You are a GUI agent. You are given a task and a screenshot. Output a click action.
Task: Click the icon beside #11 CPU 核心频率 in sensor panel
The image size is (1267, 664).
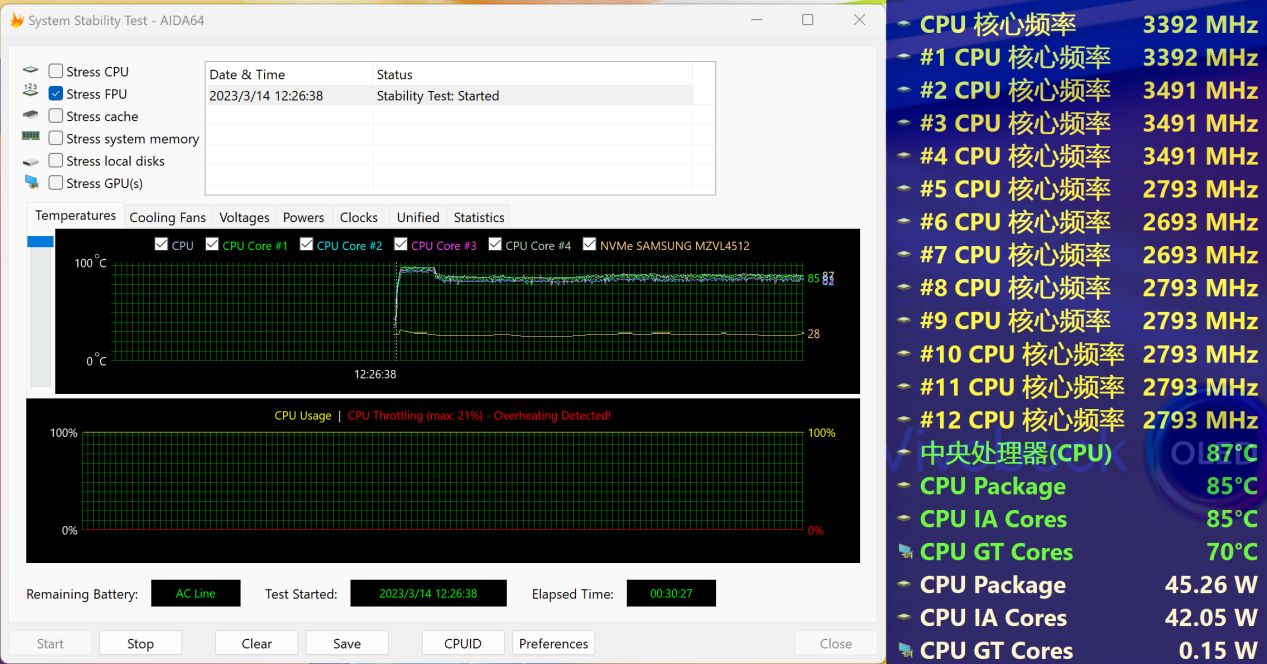pyautogui.click(x=904, y=388)
